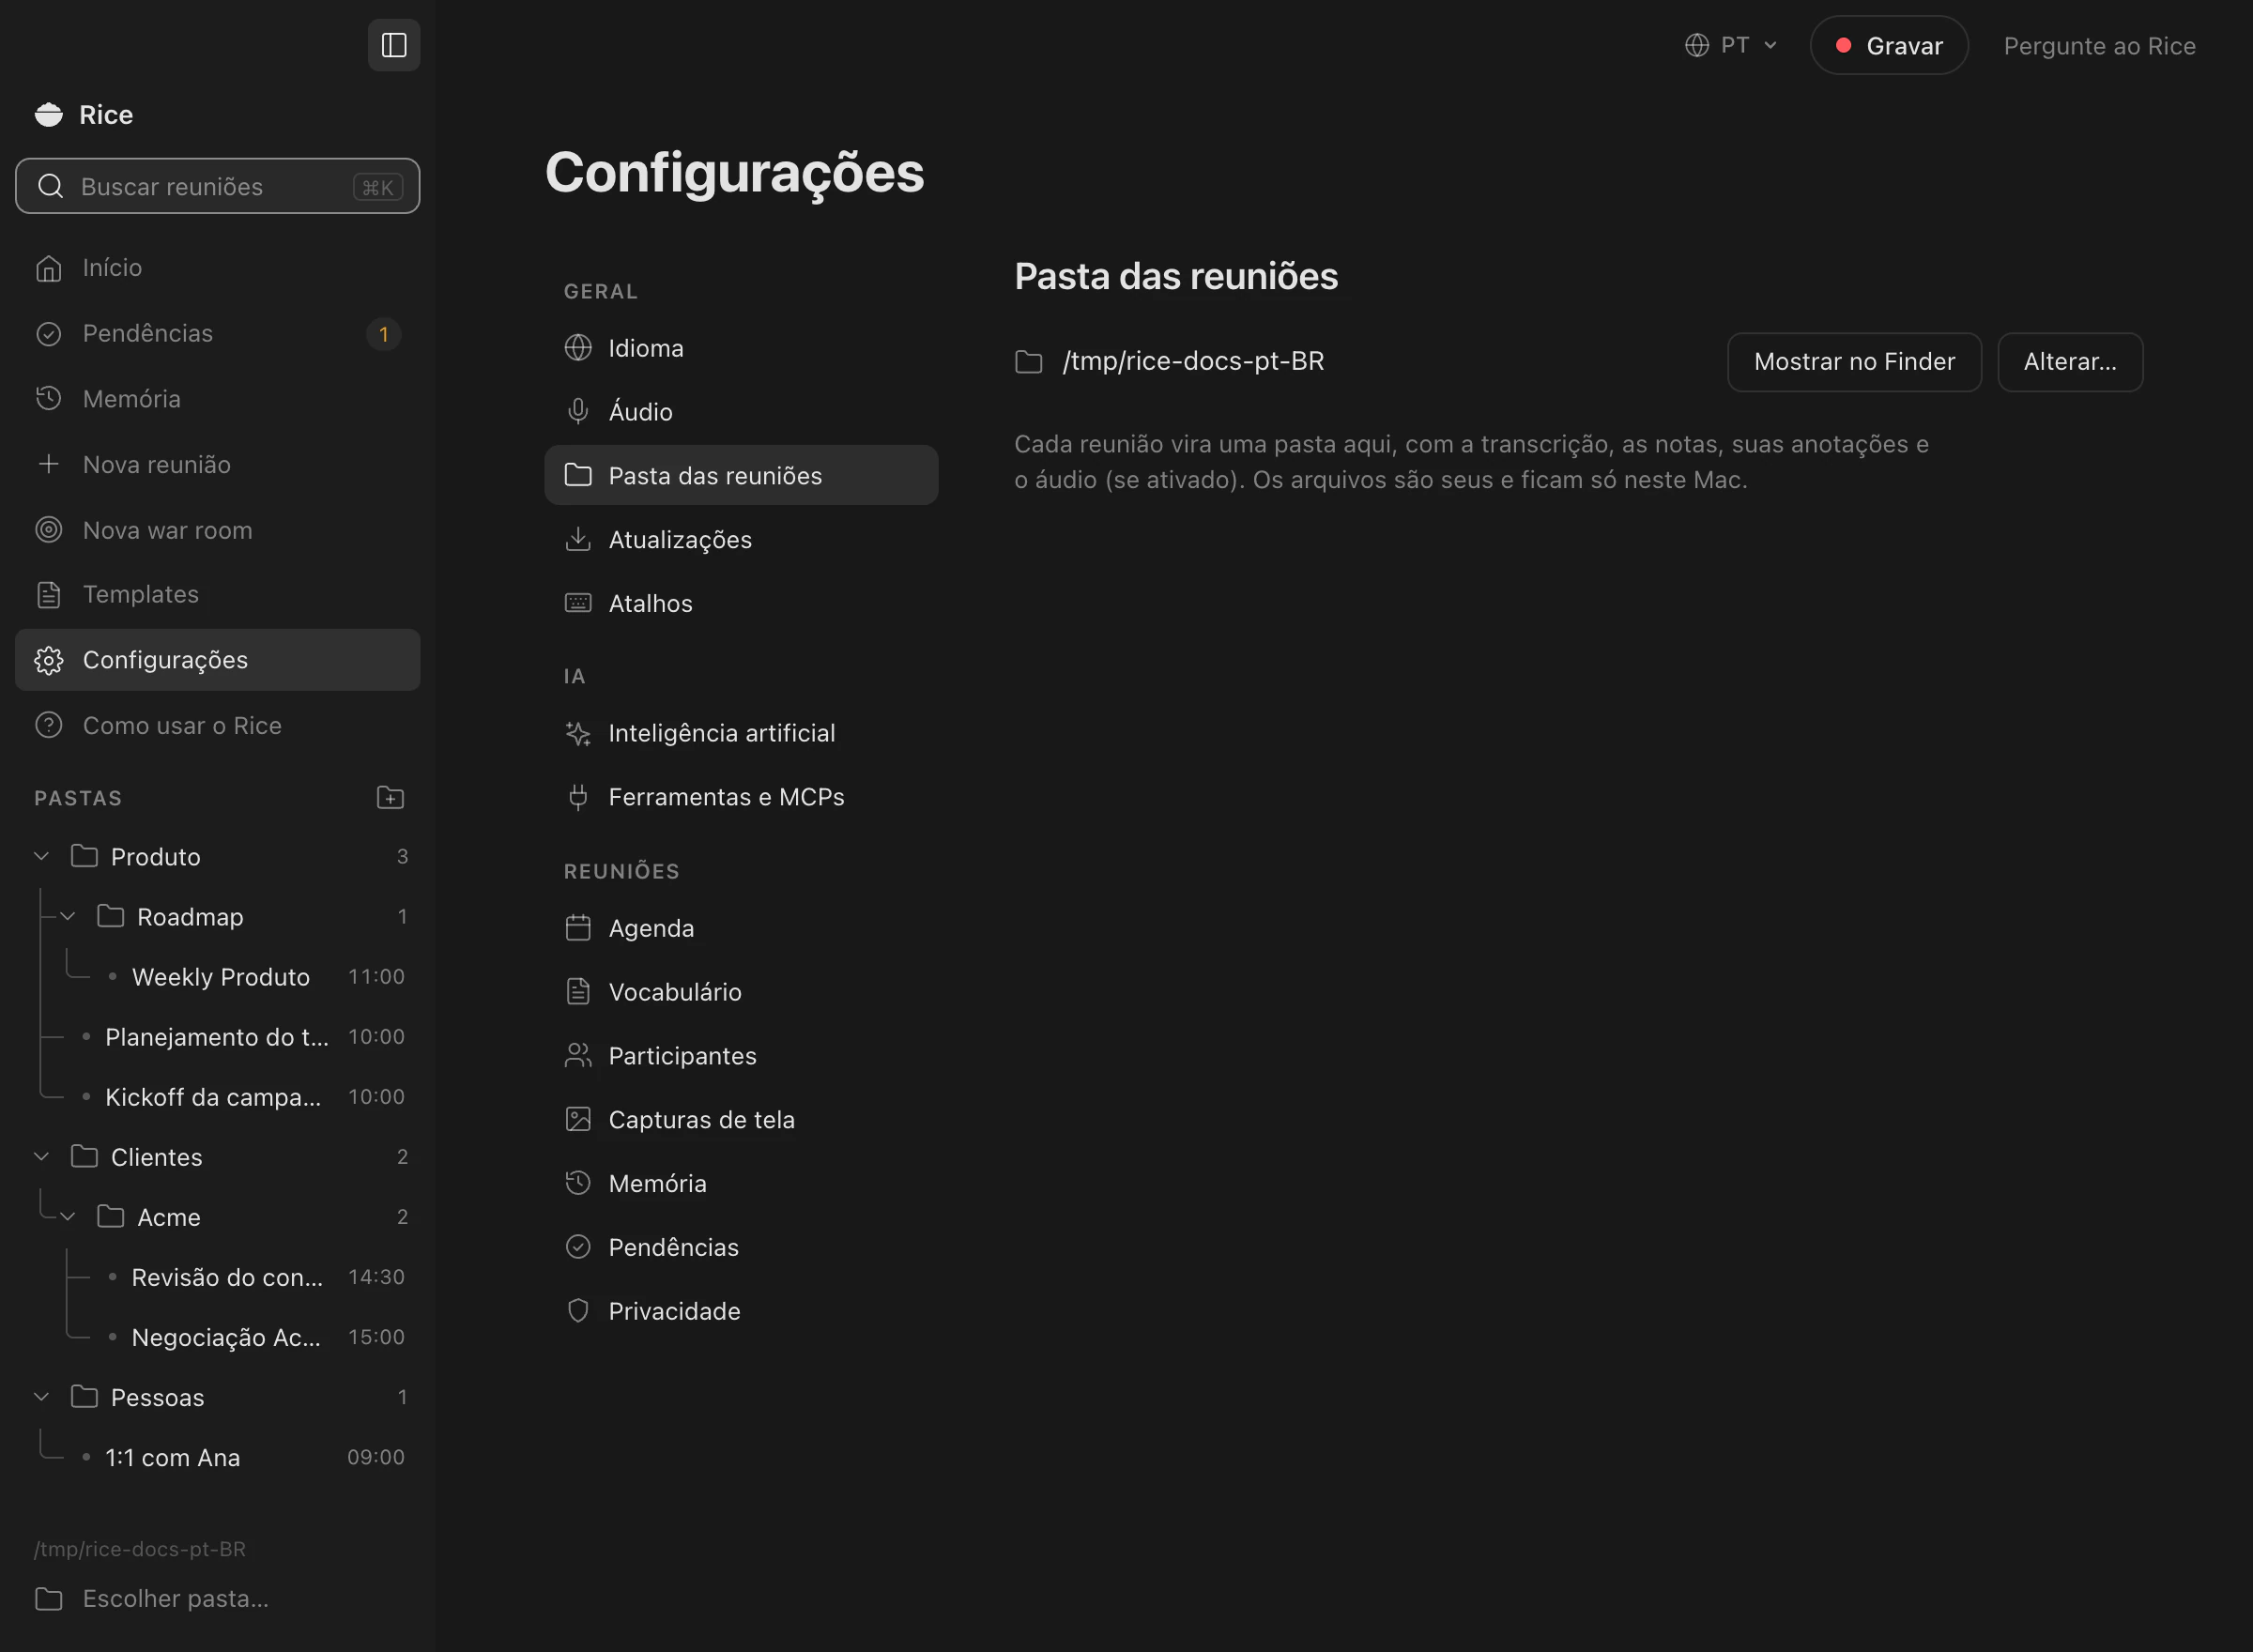The height and width of the screenshot is (1652, 2253).
Task: Create a new folder with the PASTAS plus icon
Action: 390,797
